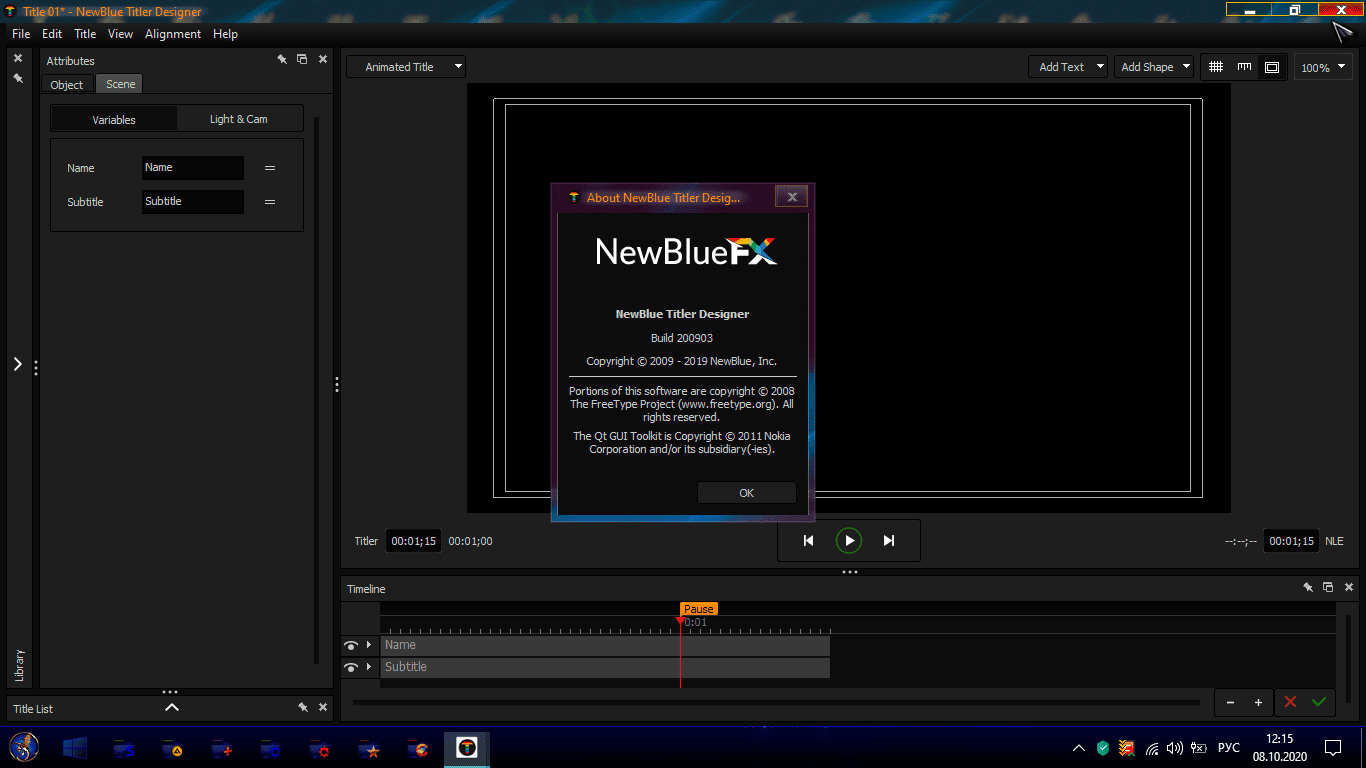The image size is (1366, 768).
Task: Expand the Subtitle layer row
Action: [x=369, y=666]
